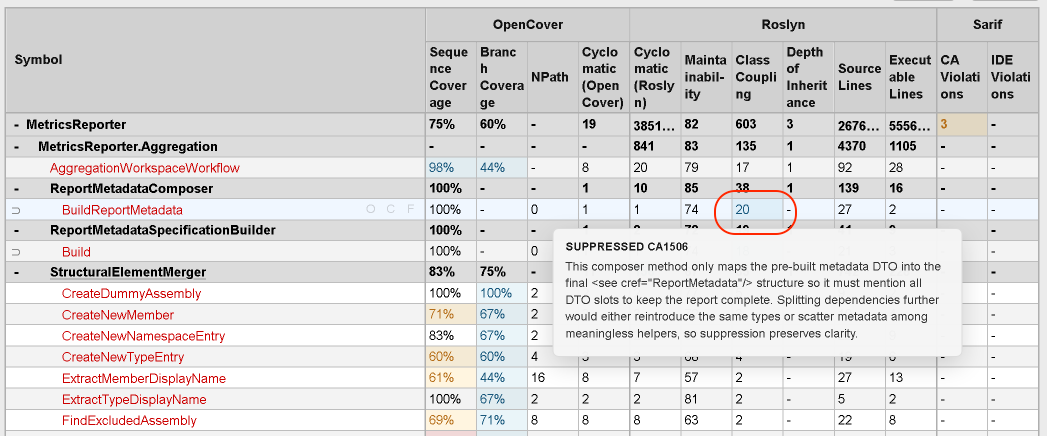Image resolution: width=1047 pixels, height=436 pixels.
Task: Click the StructuralElementMerger symbol name
Action: (x=128, y=272)
